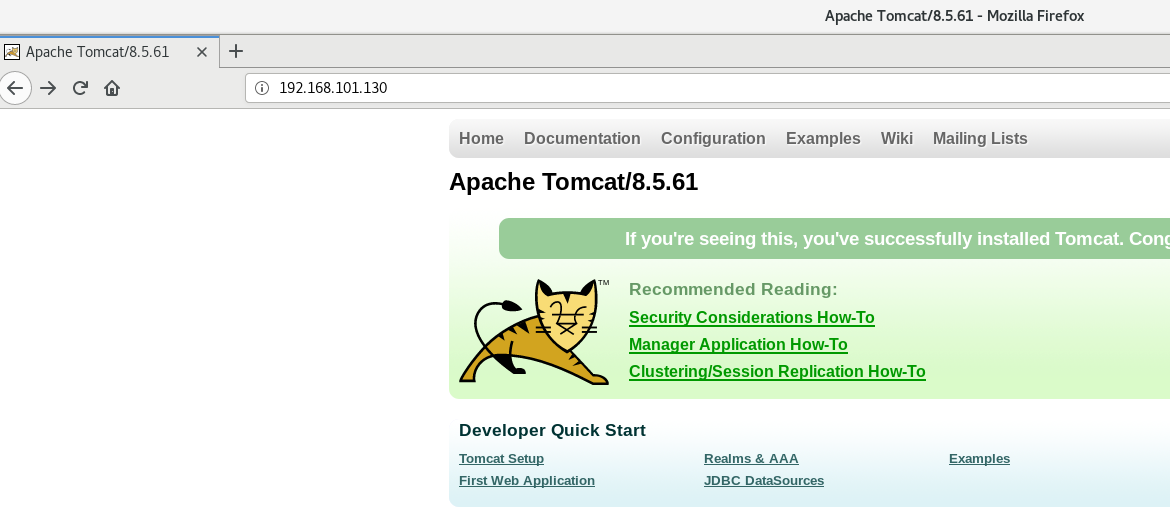
Task: Close the Apache Tomcat/8.5.61 tab
Action: (x=202, y=52)
